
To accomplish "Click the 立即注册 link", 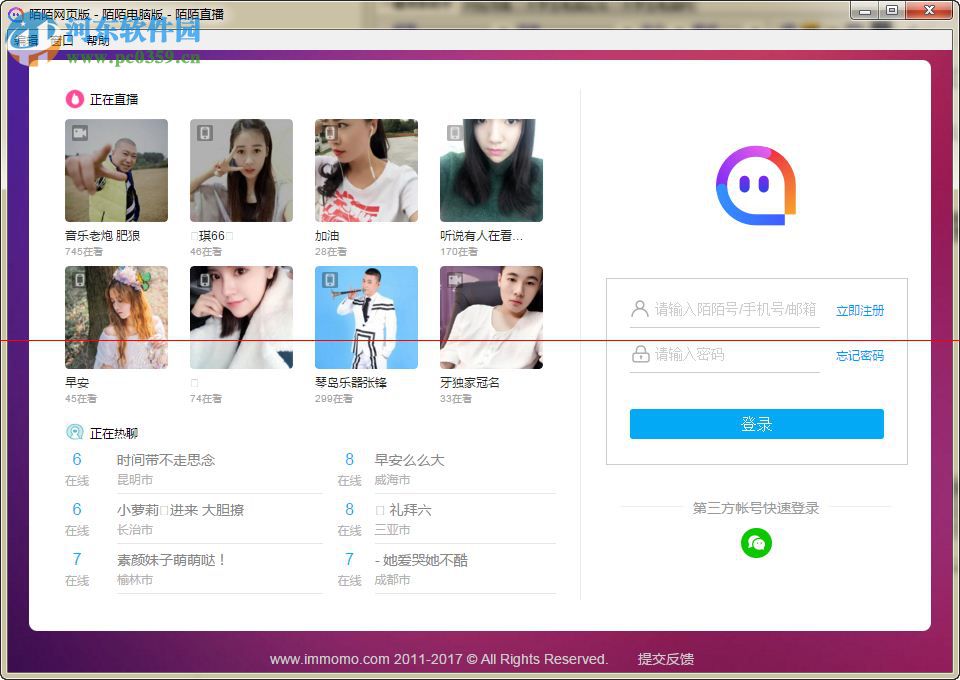I will (860, 310).
